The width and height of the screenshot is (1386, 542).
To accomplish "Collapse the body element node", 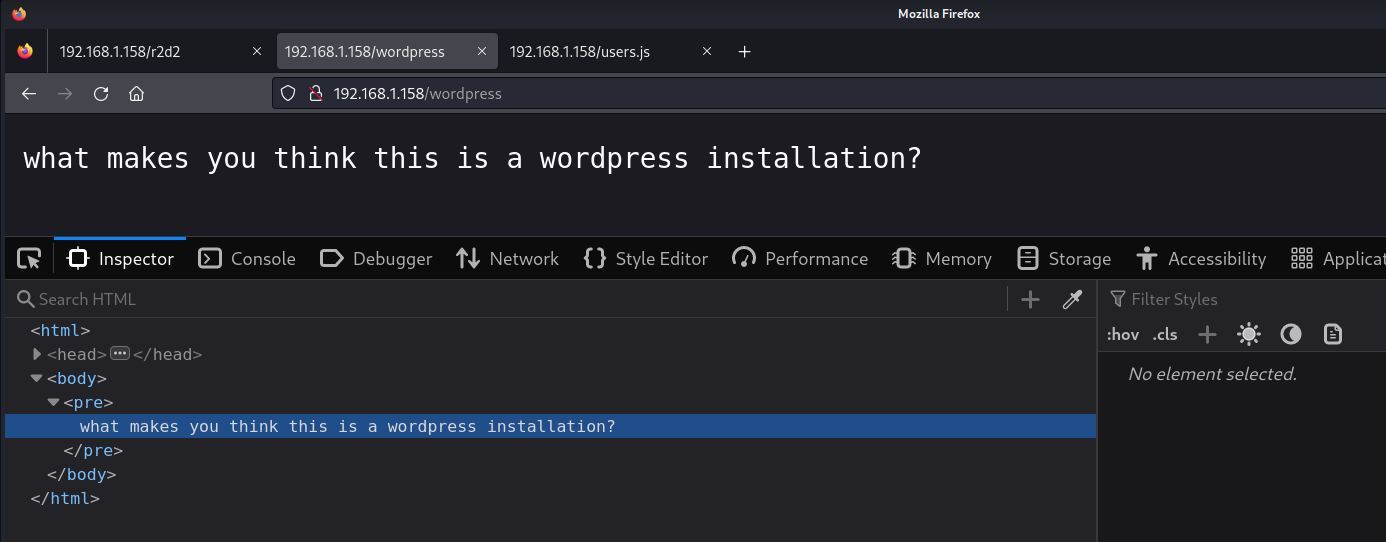I will click(x=37, y=378).
